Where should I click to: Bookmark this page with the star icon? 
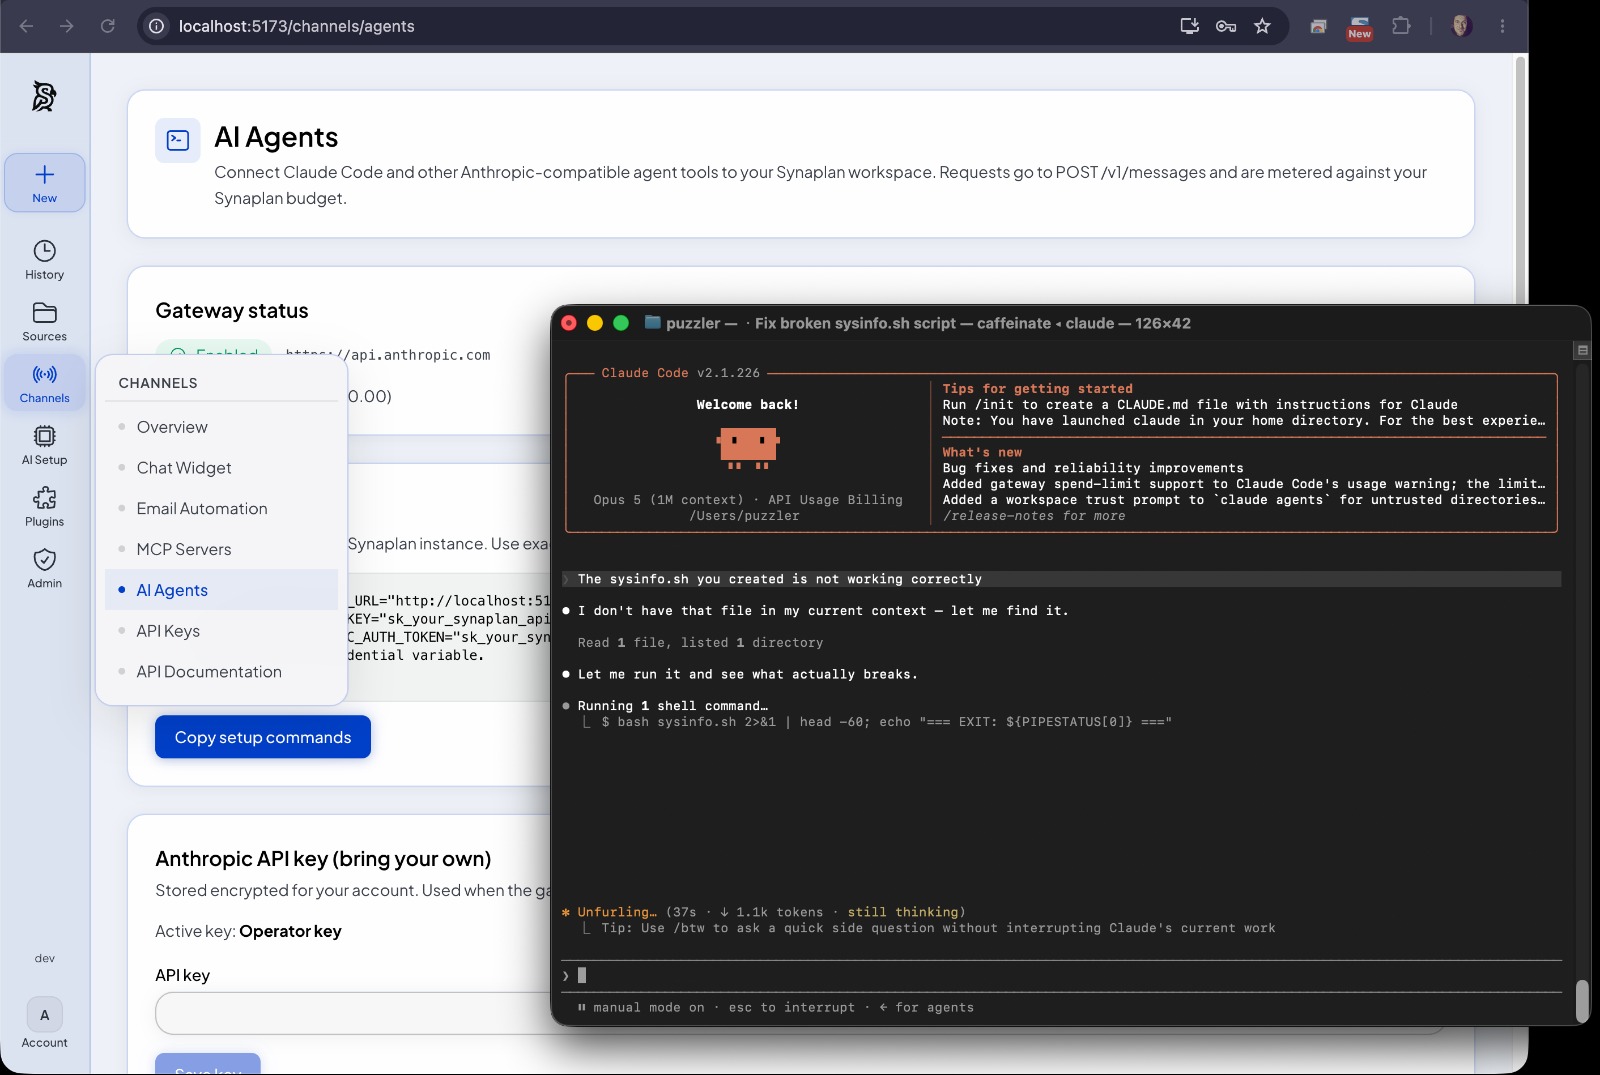tap(1262, 26)
